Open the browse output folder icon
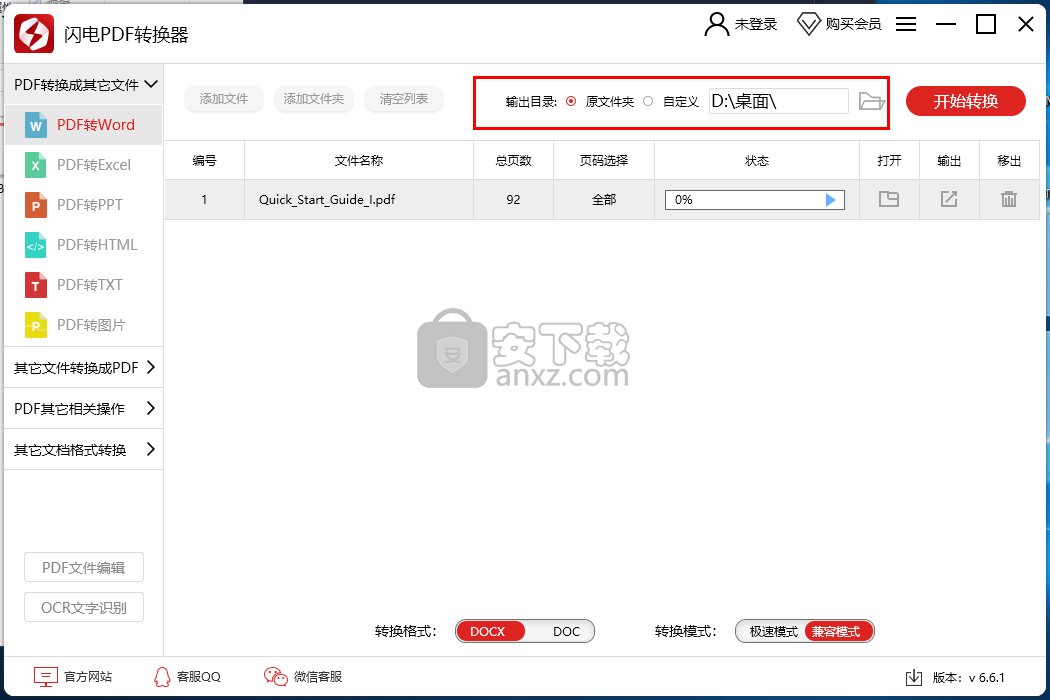1050x700 pixels. click(x=871, y=101)
